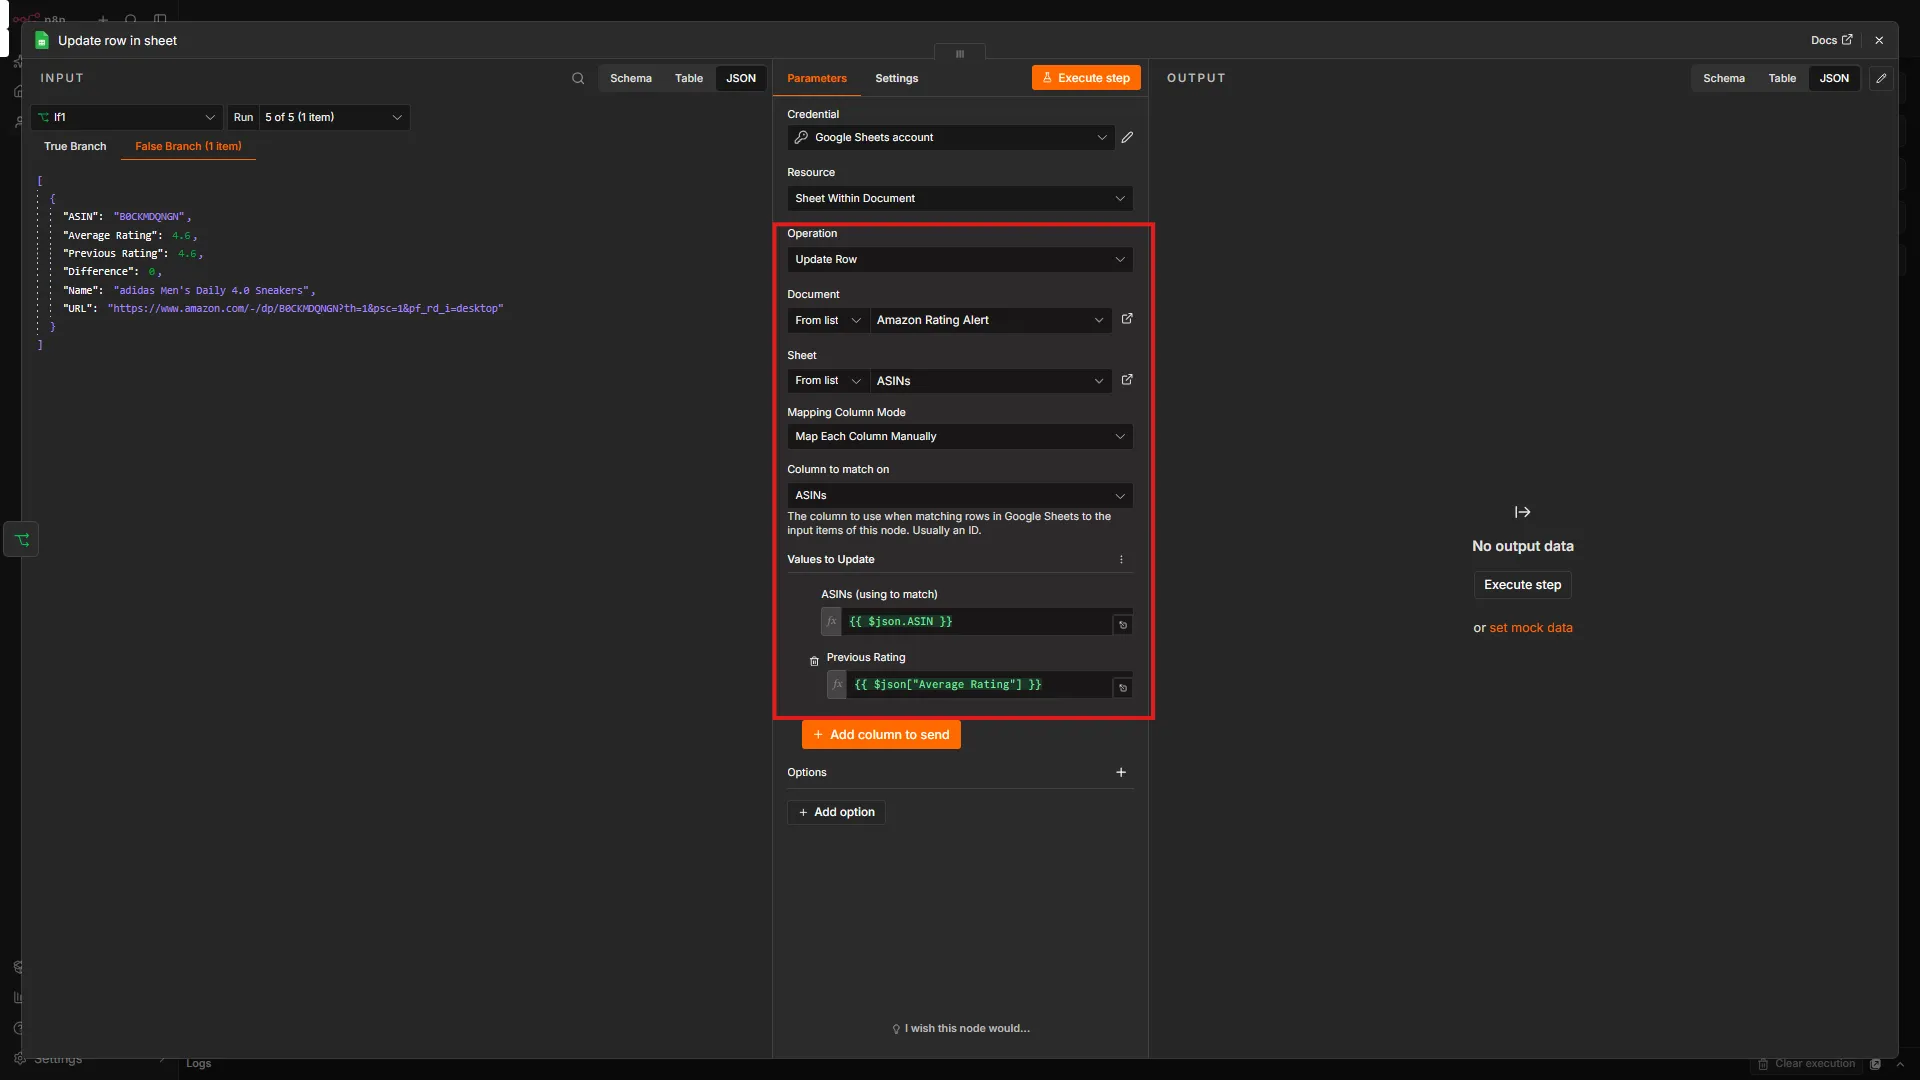Select the Parameters tab
Viewport: 1920px width, 1080px height.
point(817,78)
